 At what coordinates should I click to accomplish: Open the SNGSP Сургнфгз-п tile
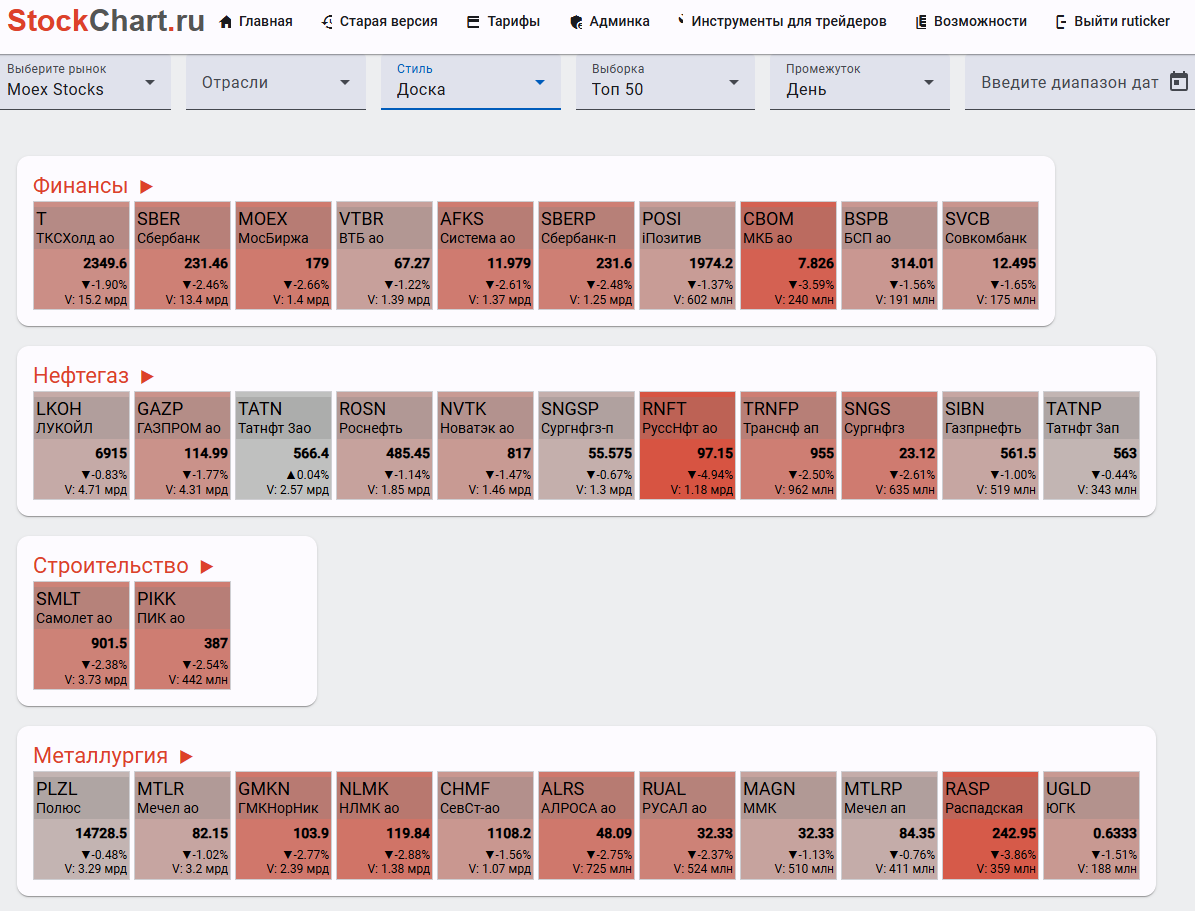click(x=587, y=445)
